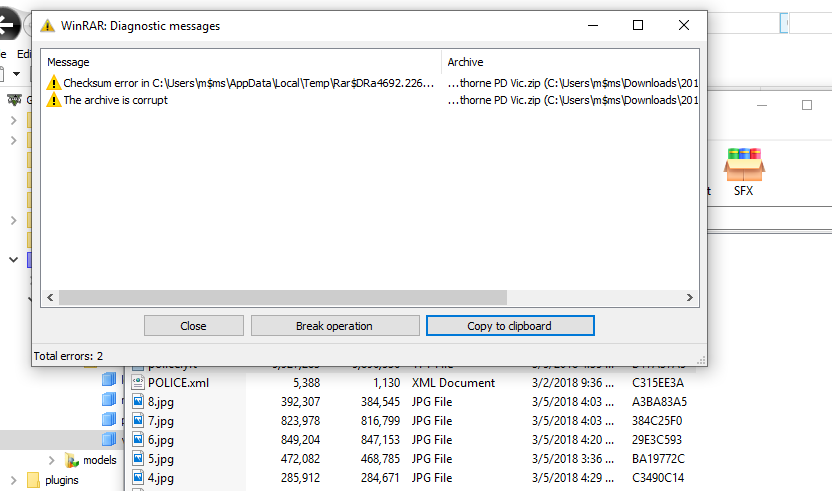Select the plugins folder tree item
Image resolution: width=832 pixels, height=491 pixels.
pos(62,480)
